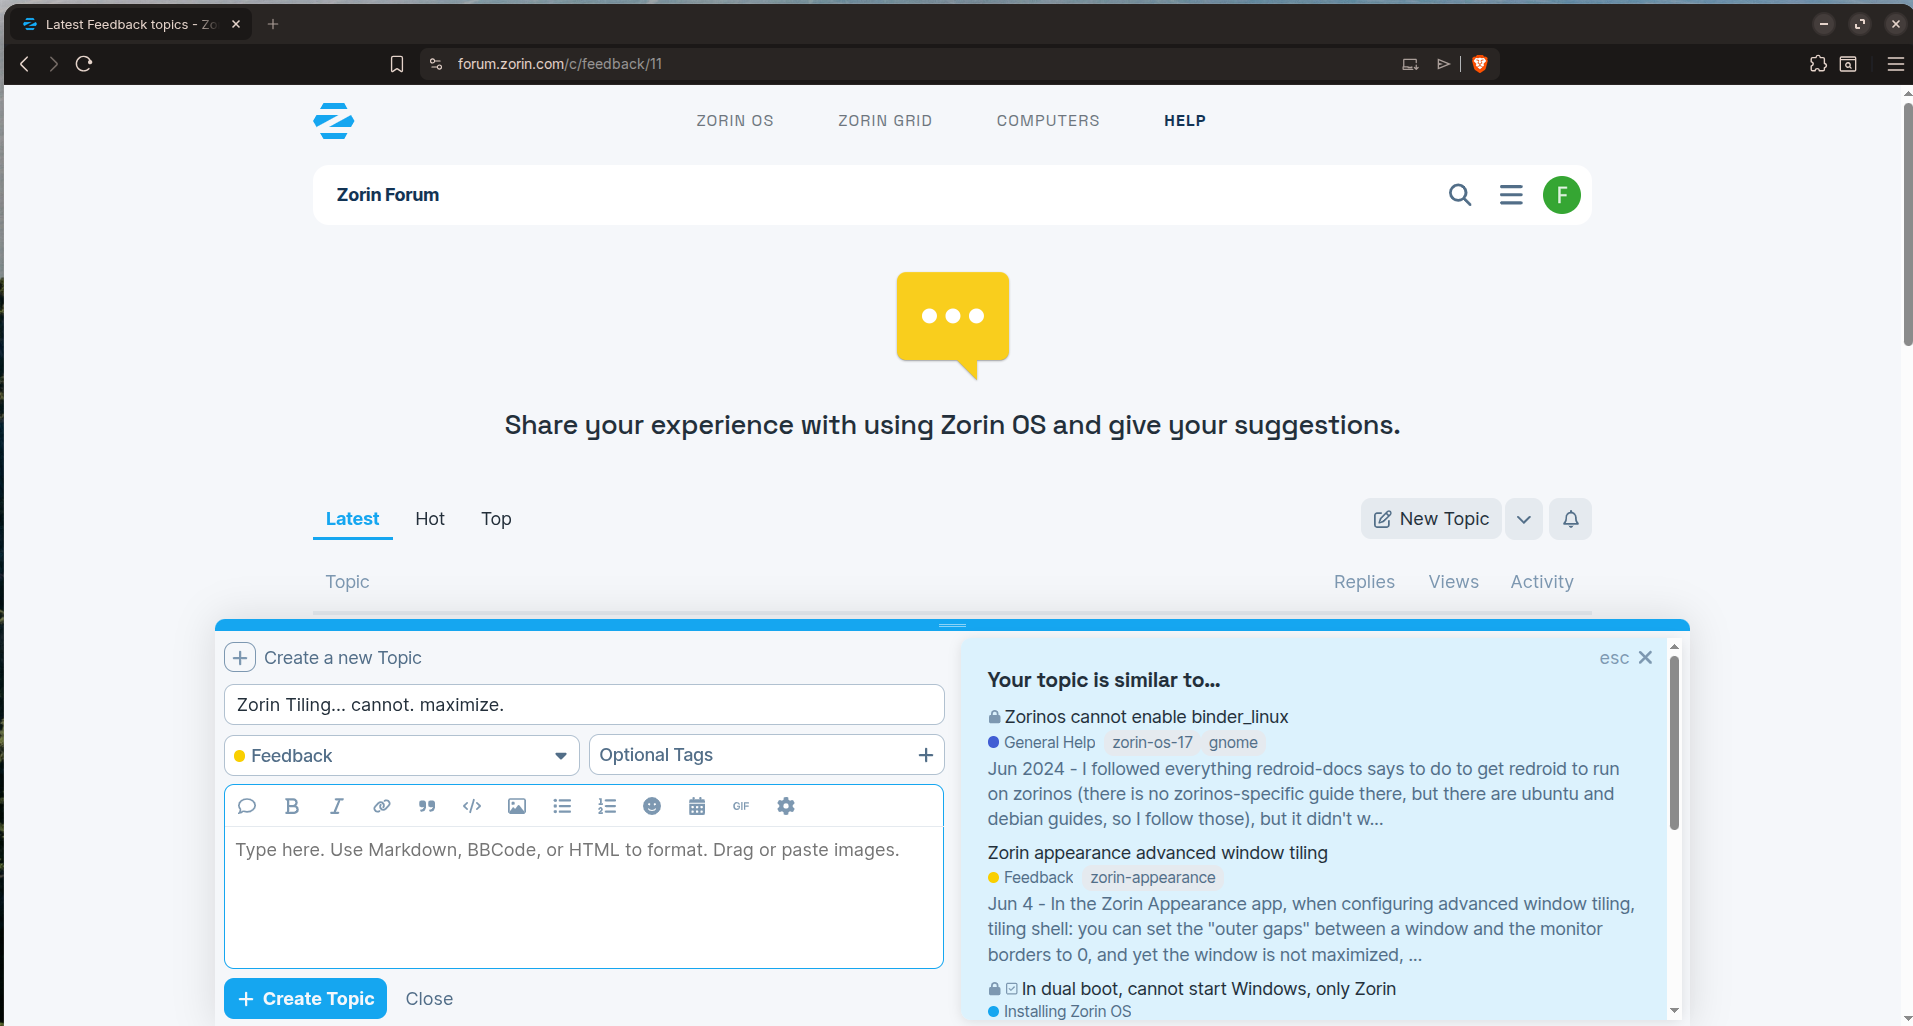Open the HELP nav item
1913x1026 pixels.
(x=1185, y=121)
